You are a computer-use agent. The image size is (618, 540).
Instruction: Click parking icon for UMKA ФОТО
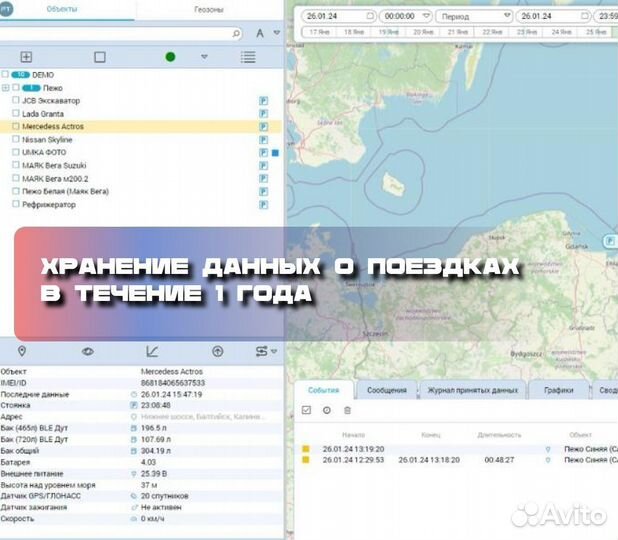point(264,153)
